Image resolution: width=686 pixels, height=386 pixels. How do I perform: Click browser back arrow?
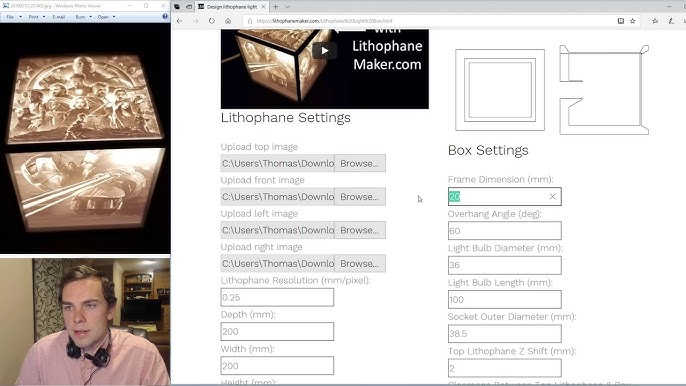[179, 21]
